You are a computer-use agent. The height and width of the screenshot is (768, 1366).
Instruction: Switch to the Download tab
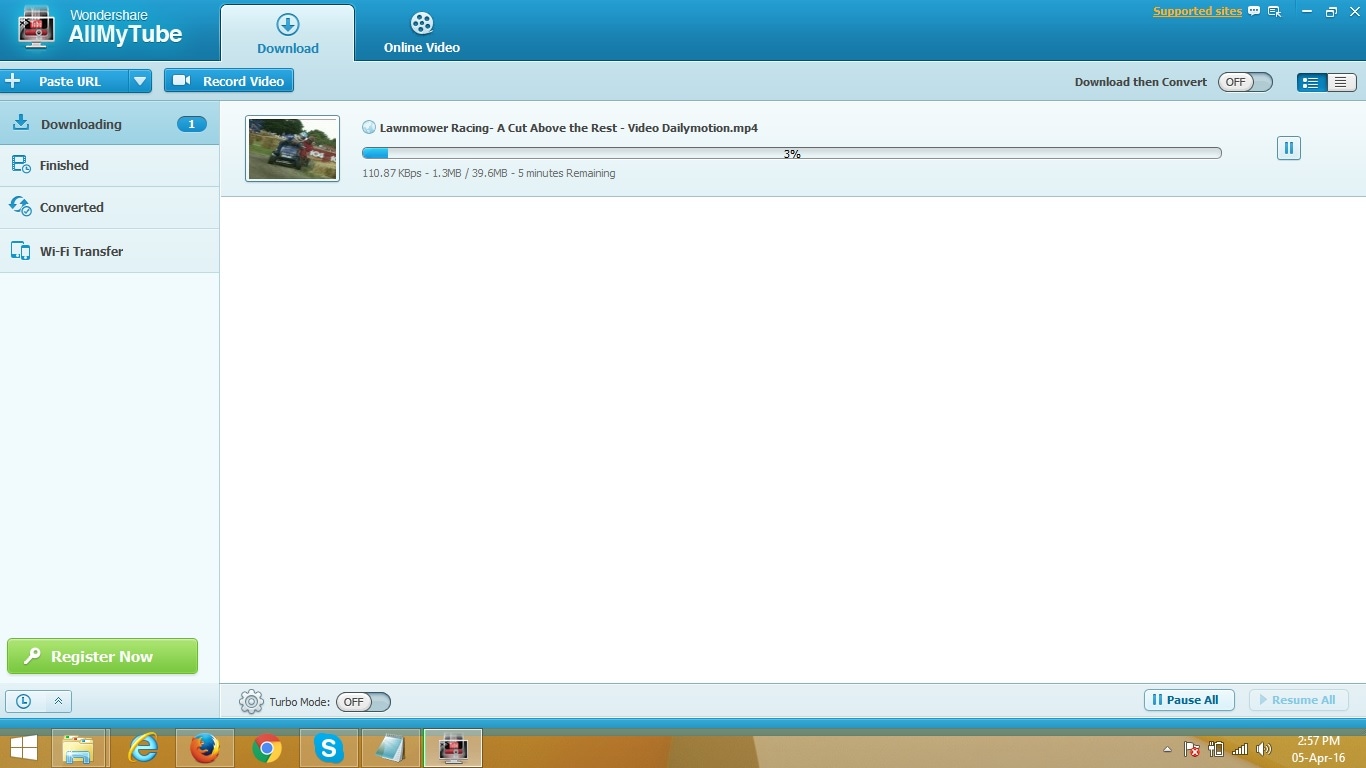288,33
